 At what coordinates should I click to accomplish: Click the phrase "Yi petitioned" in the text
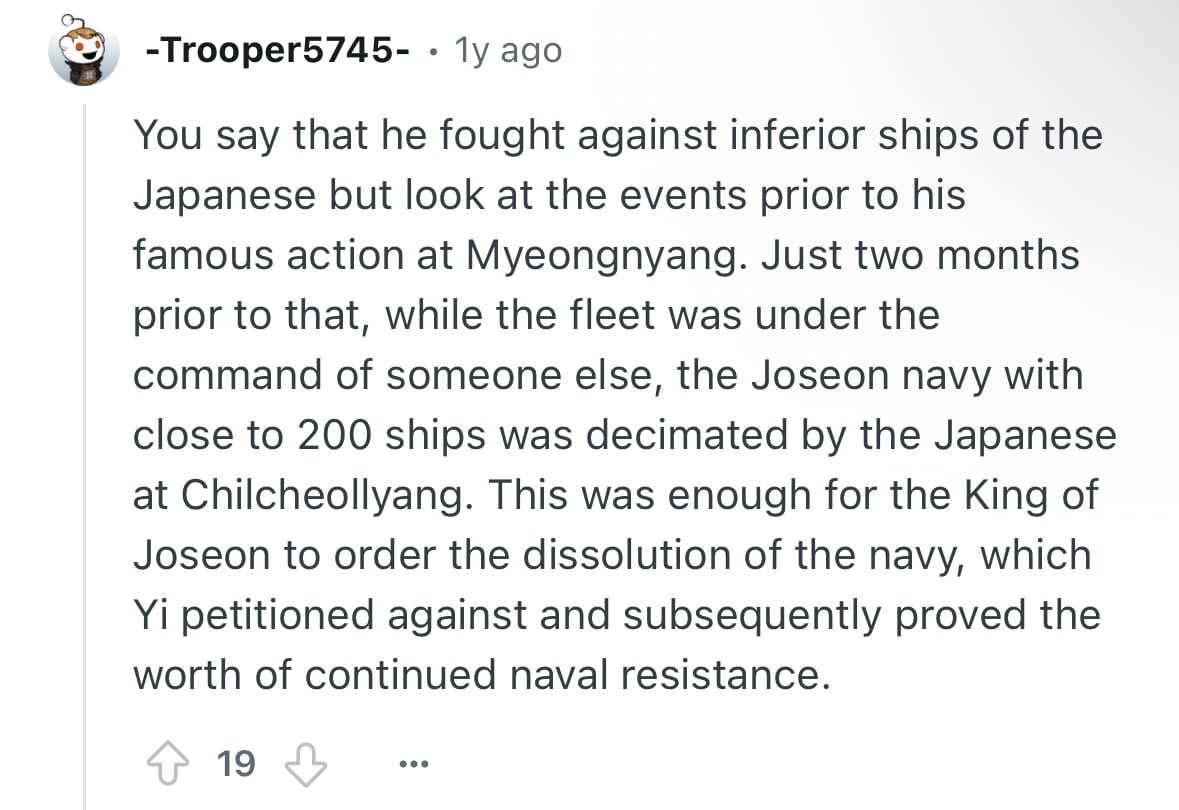253,615
